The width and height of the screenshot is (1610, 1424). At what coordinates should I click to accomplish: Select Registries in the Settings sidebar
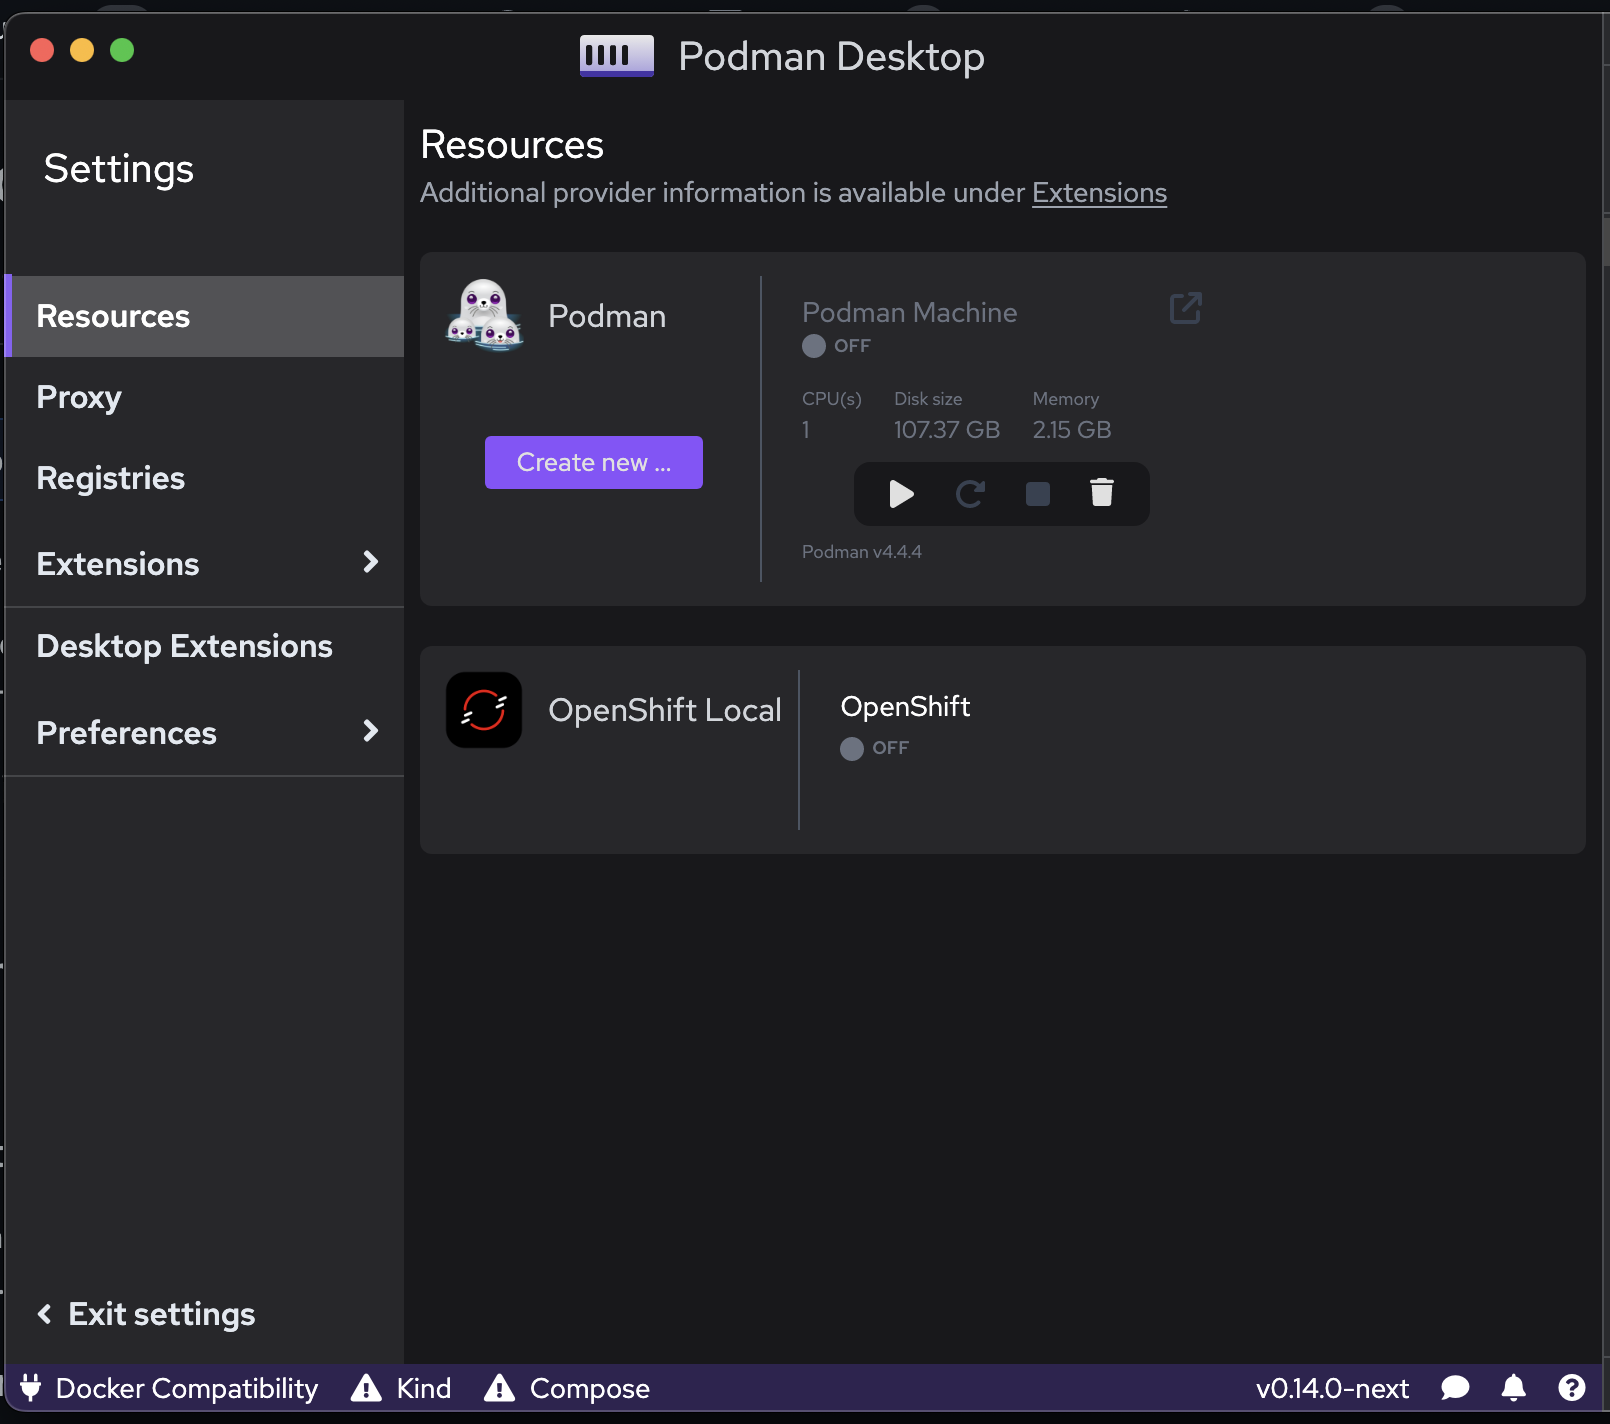click(110, 477)
